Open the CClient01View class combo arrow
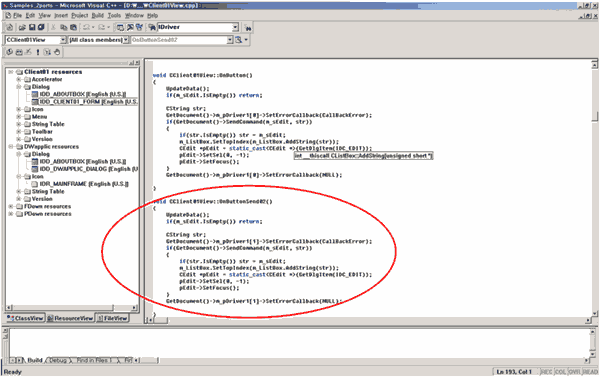The image size is (600, 377). click(63, 40)
